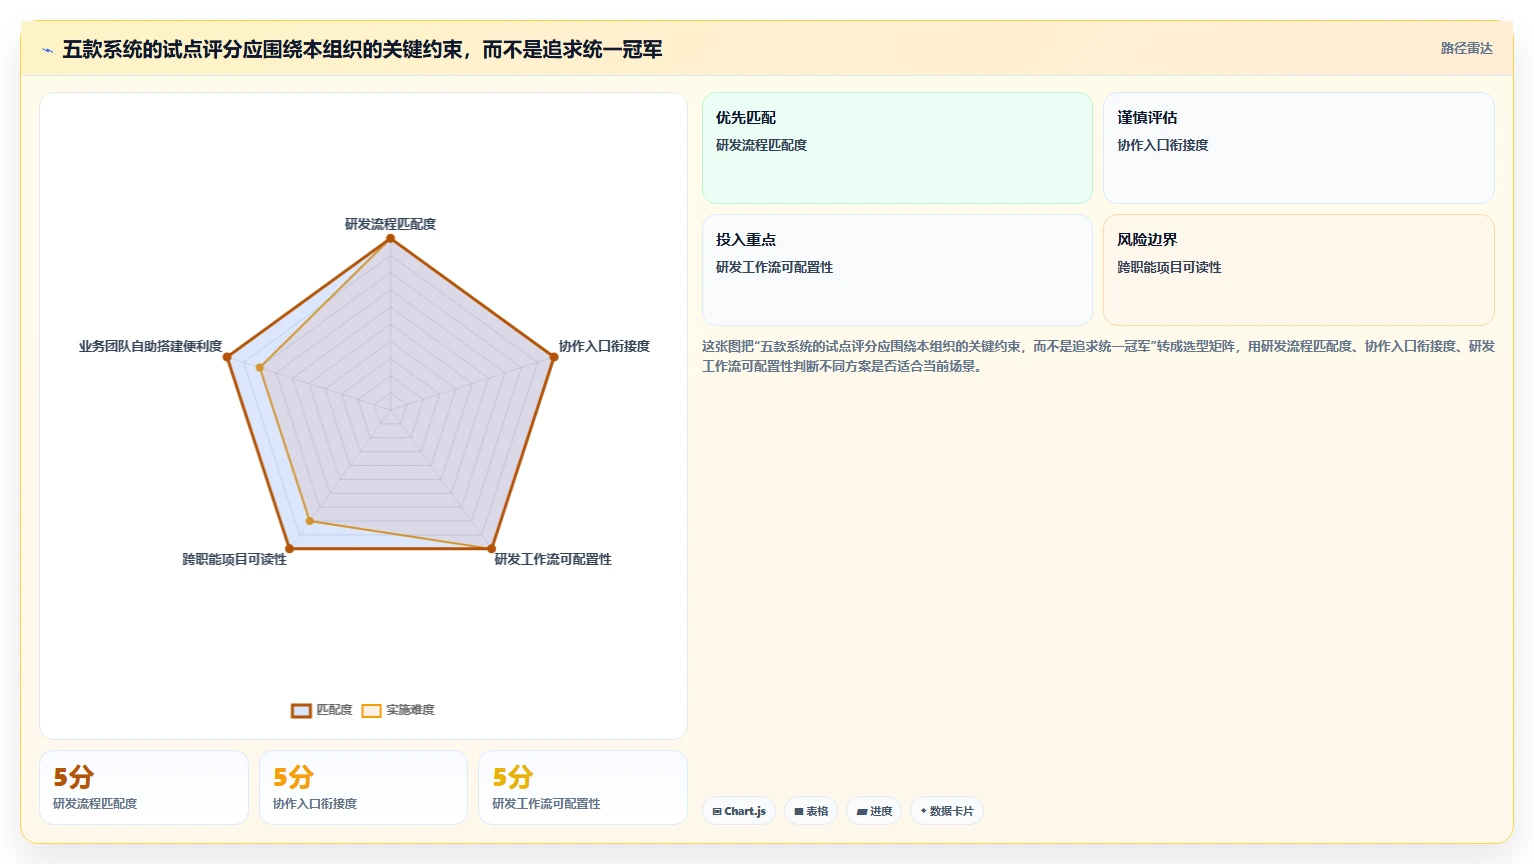Click the 5分 研发工作流可配置性 stat card
Screen dimensions: 1534x864
583,788
